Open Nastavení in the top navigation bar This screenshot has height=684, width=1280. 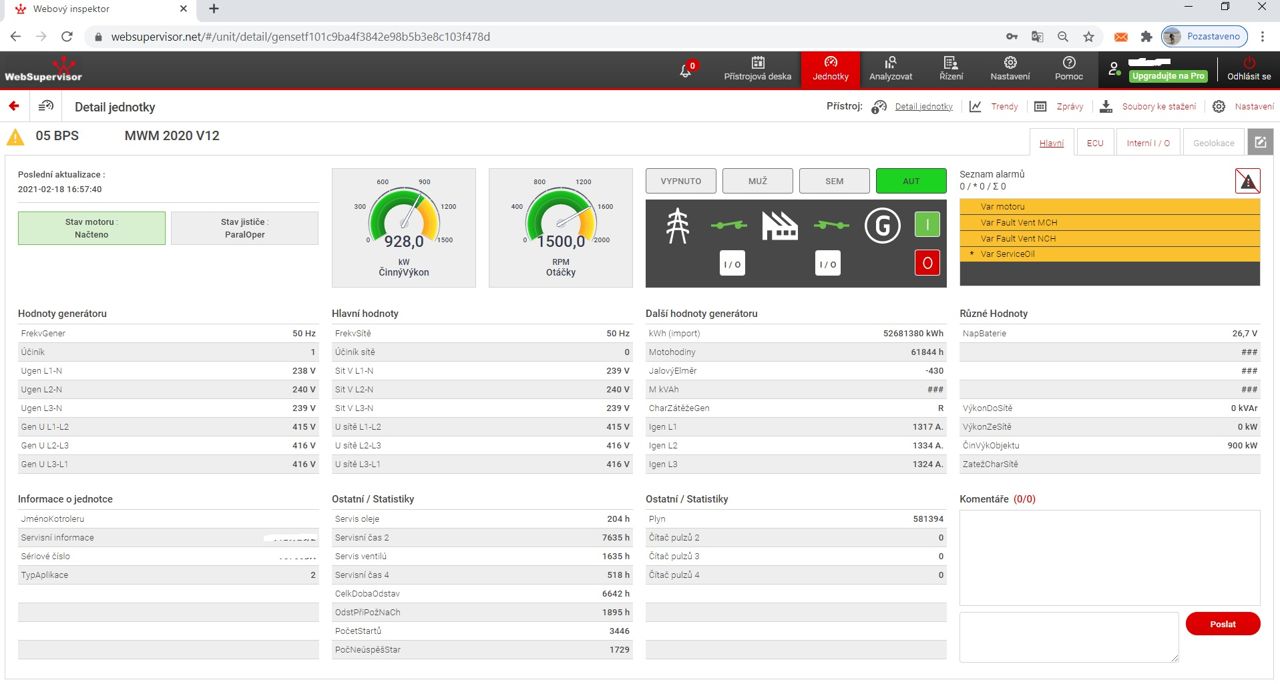coord(1010,69)
